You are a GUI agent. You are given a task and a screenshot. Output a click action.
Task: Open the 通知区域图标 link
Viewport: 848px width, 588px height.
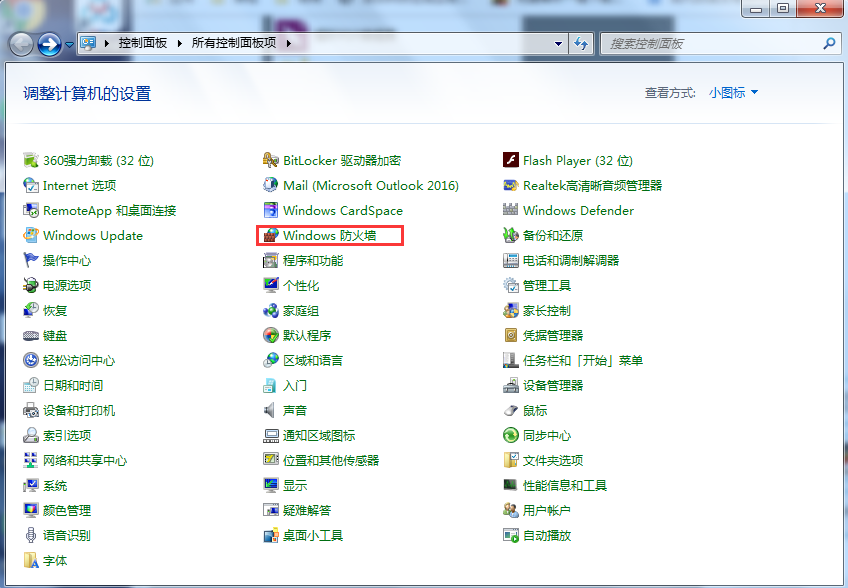[x=319, y=435]
